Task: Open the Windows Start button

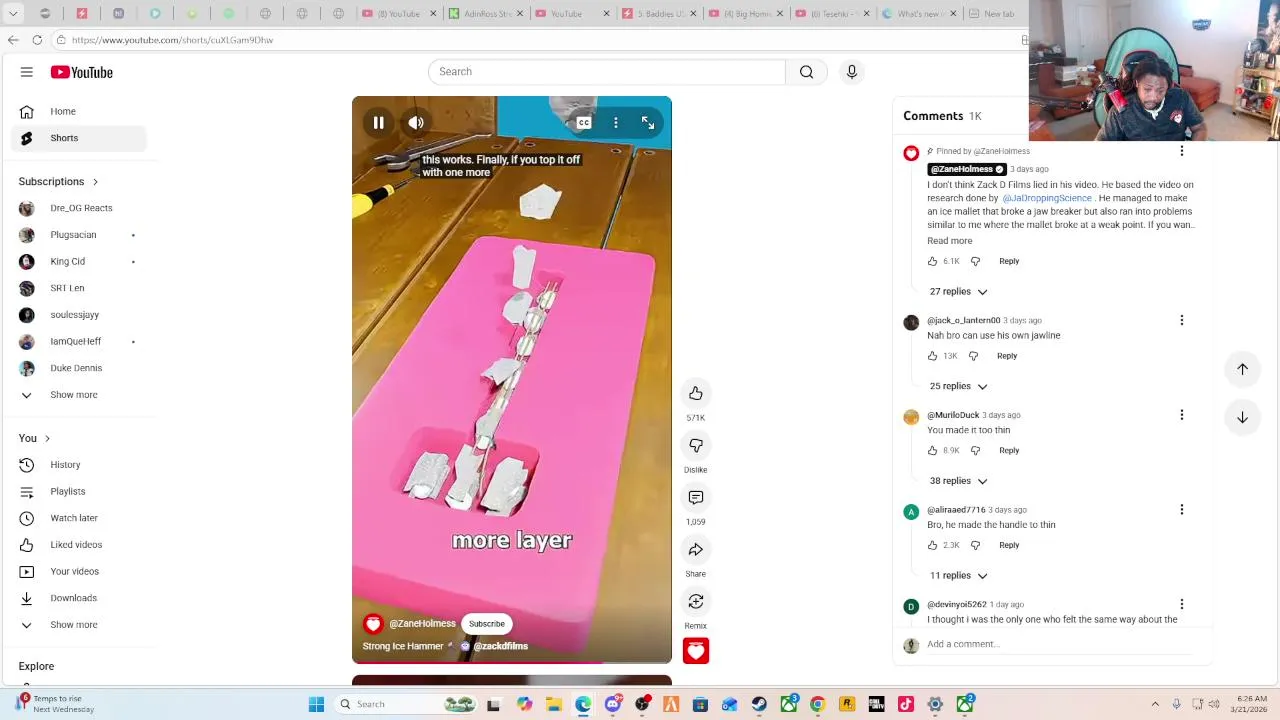Action: click(x=316, y=704)
